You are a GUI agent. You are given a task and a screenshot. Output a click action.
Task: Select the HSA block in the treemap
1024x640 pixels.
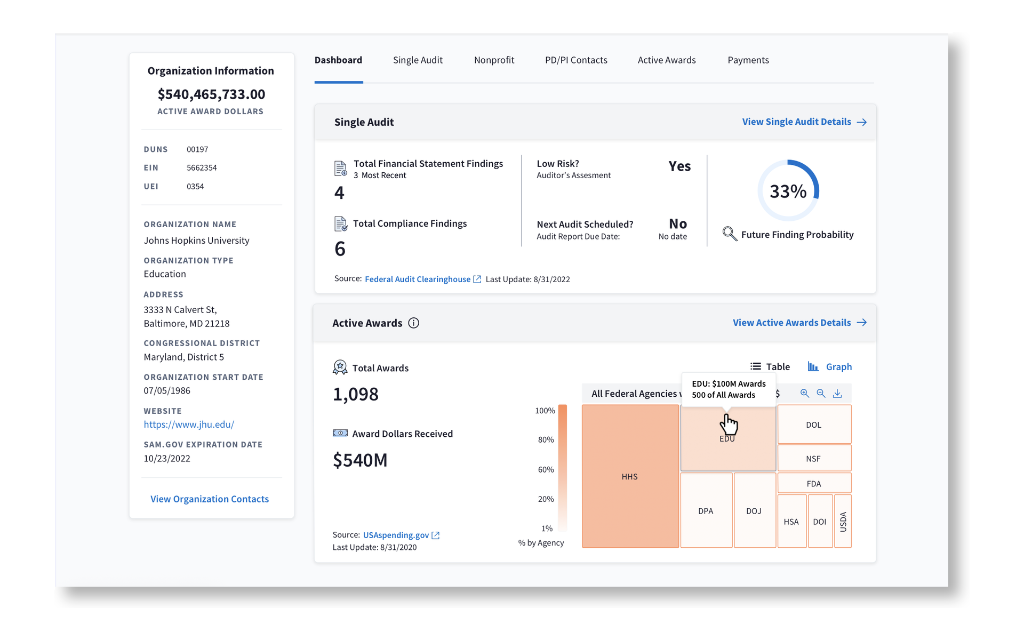pos(792,521)
